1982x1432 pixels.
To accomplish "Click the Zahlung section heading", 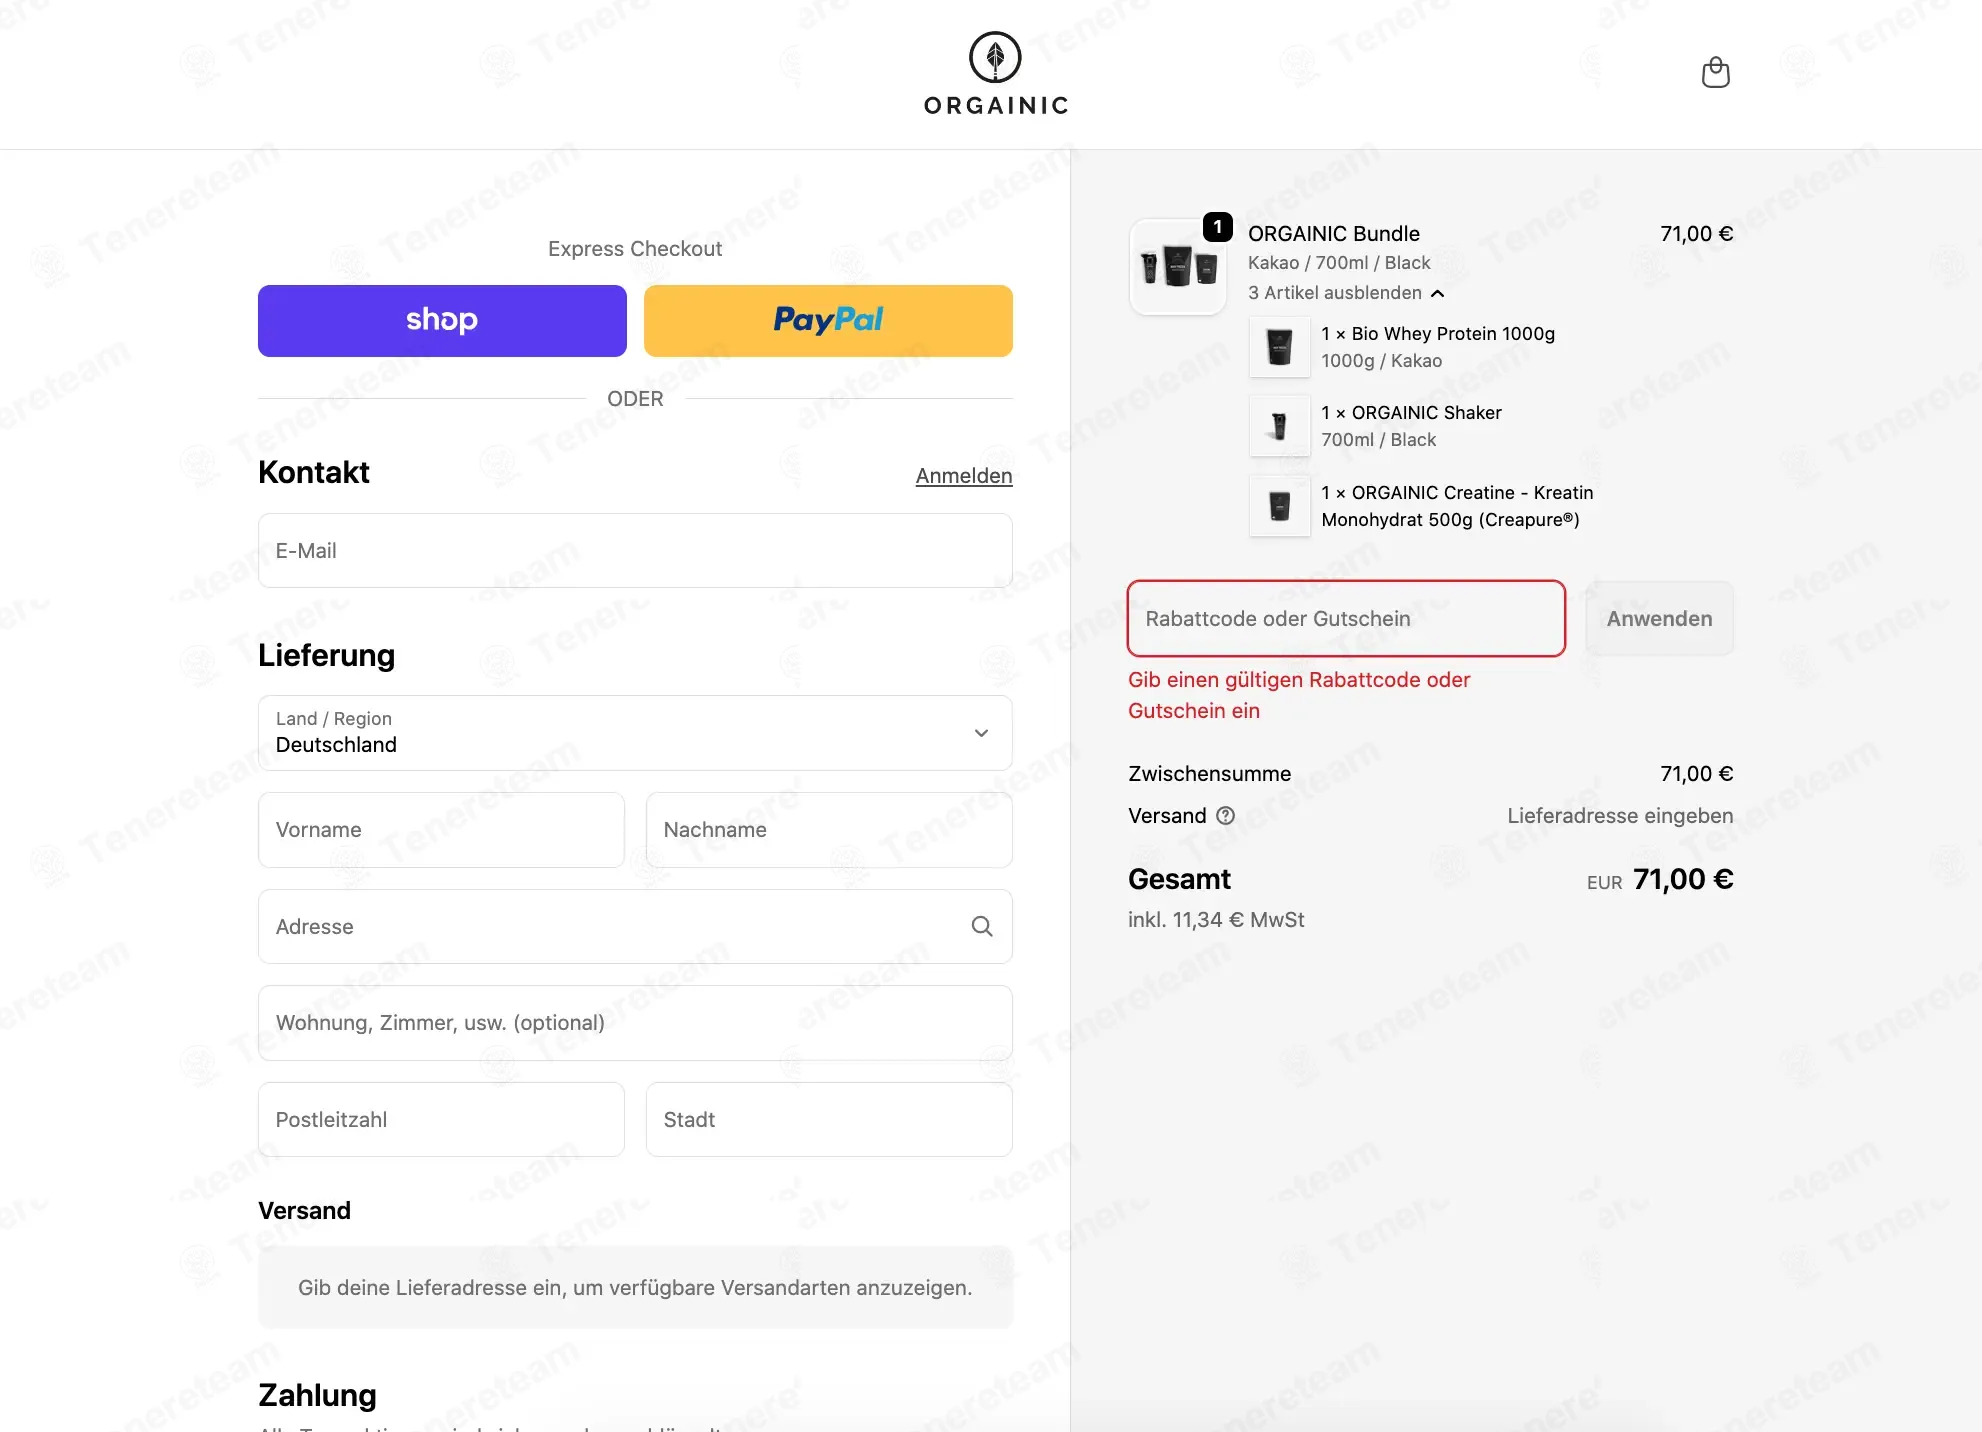I will pos(317,1395).
